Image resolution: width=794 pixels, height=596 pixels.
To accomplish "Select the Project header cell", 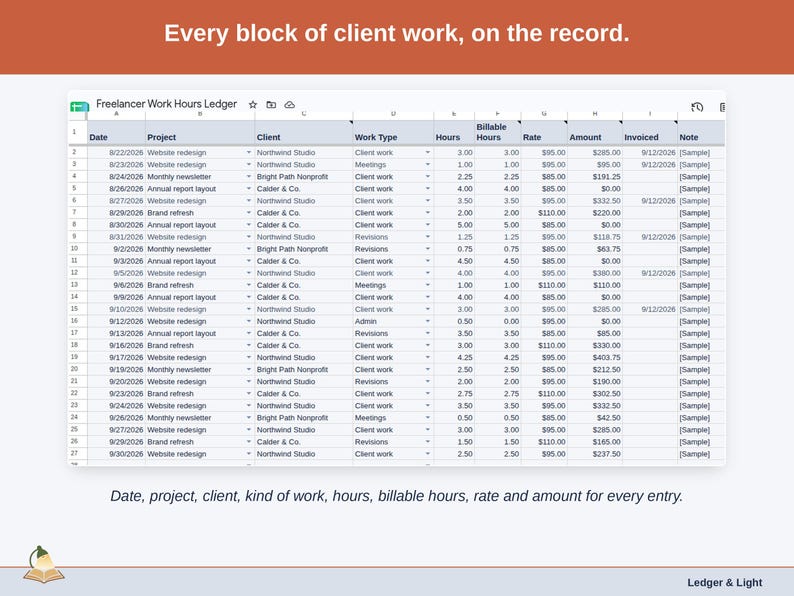I will coord(200,133).
